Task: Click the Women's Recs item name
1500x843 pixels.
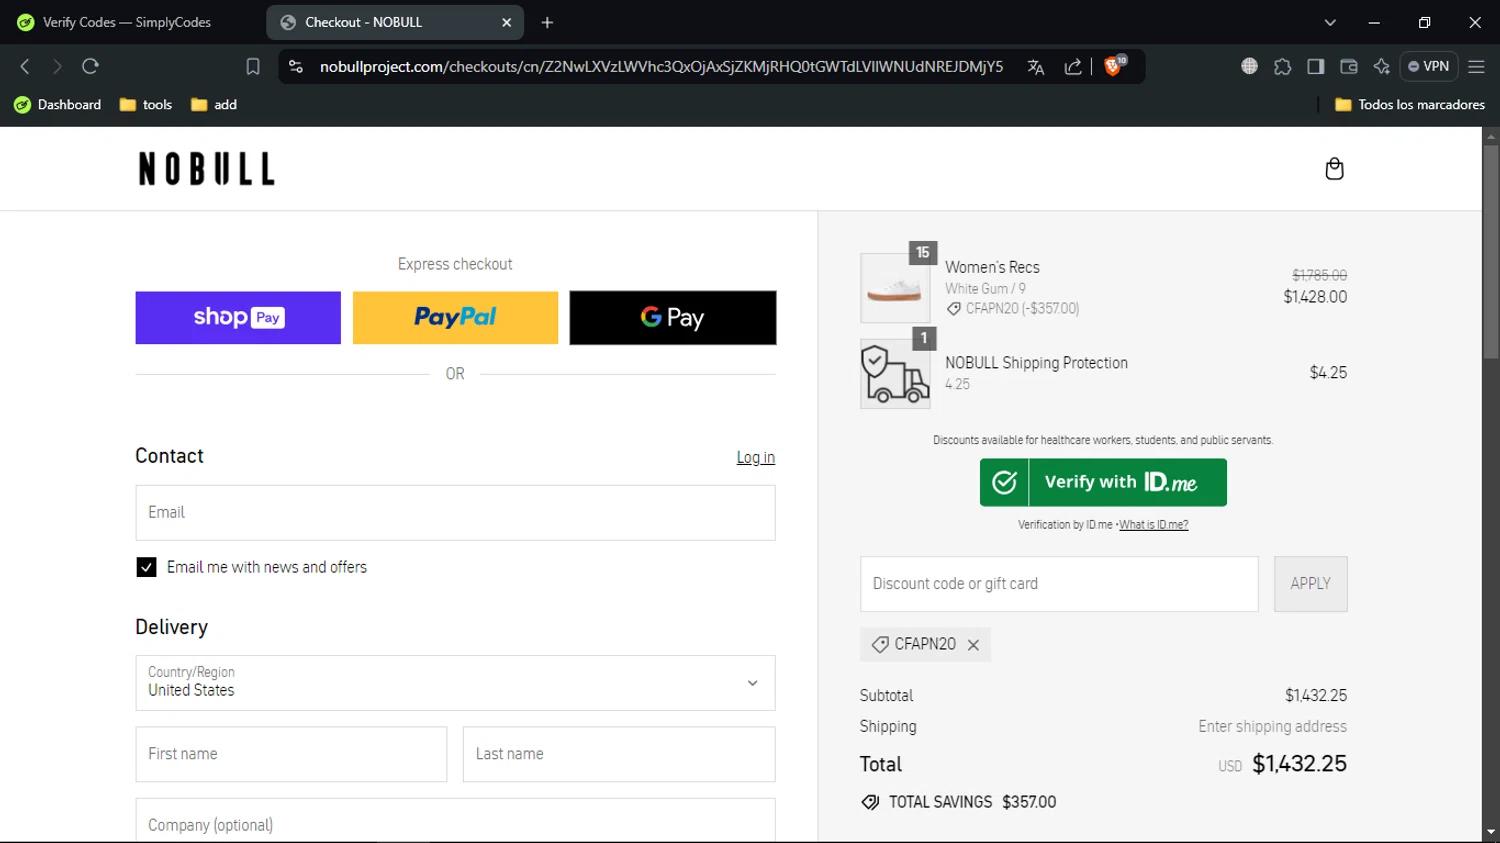Action: [x=992, y=267]
